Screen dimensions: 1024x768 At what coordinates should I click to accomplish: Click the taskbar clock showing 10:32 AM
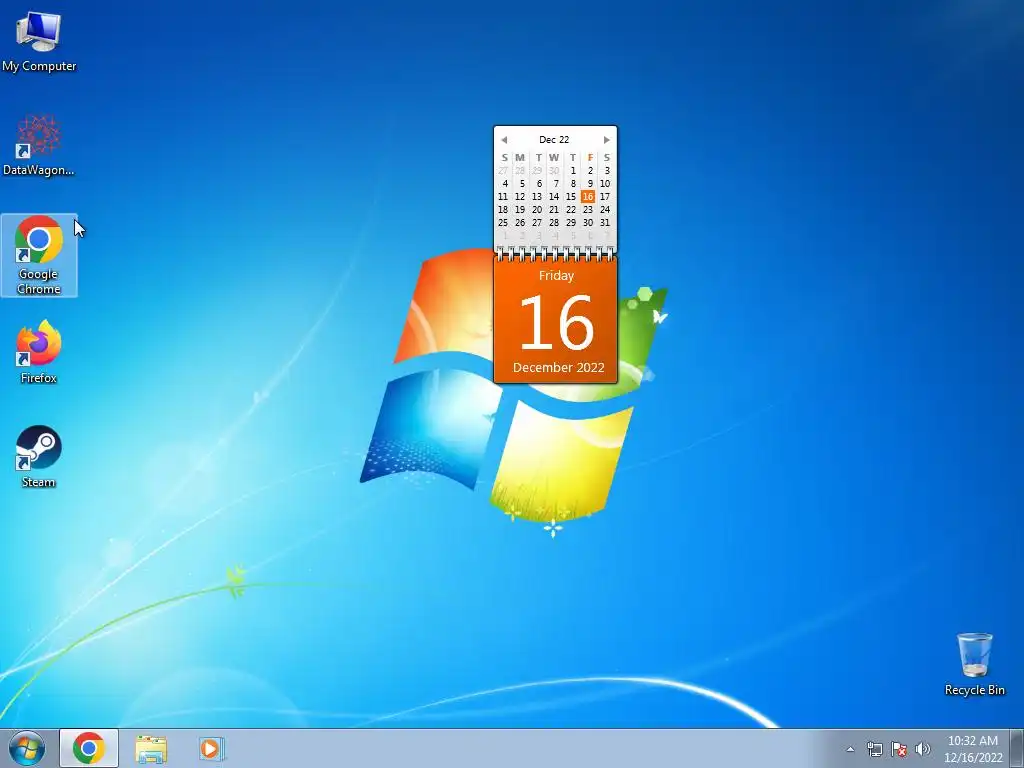click(973, 748)
